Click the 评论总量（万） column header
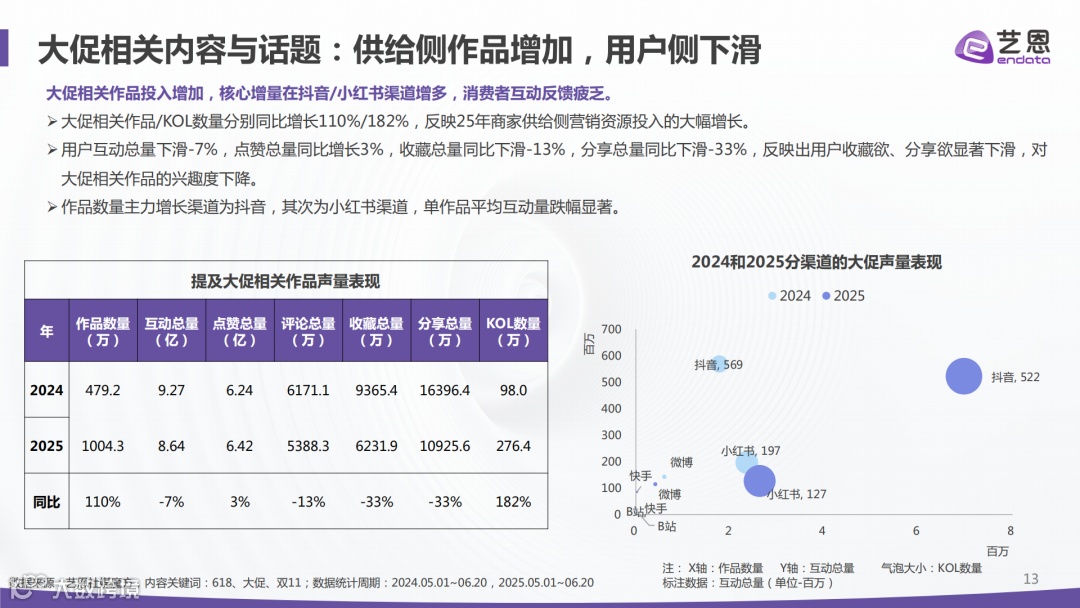 (308, 331)
